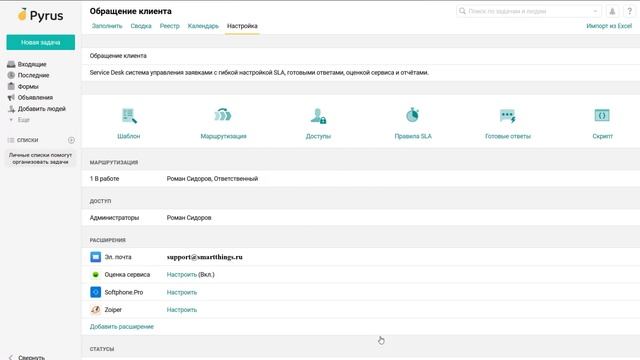The width and height of the screenshot is (640, 360).
Task: Open the Шаблон template editor icon
Action: [129, 116]
